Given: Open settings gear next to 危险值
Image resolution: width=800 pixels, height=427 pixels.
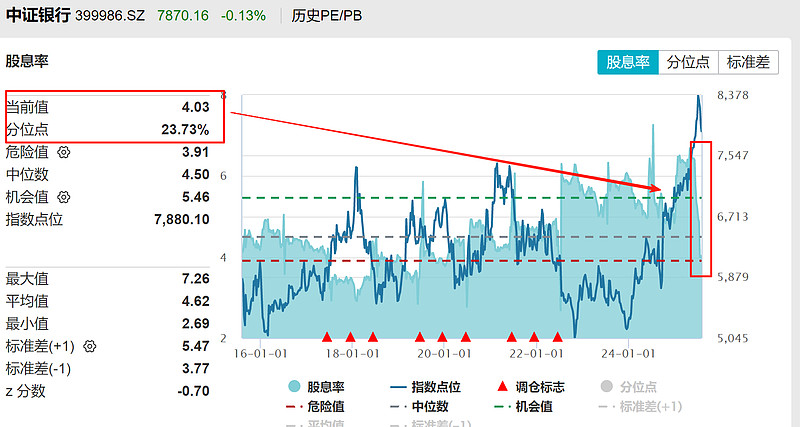Looking at the screenshot, I should 64,152.
